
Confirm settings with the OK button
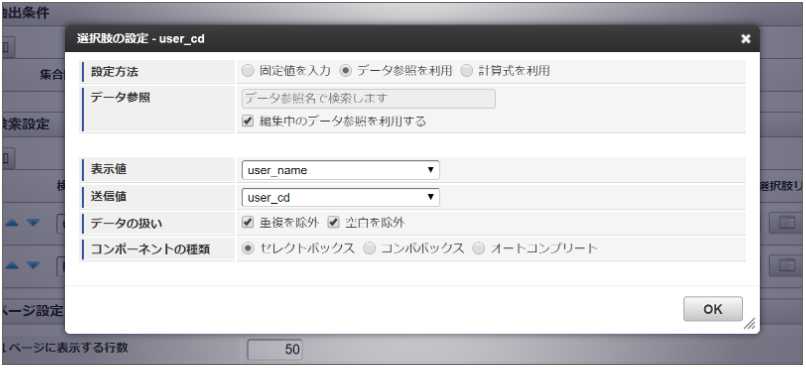click(x=712, y=309)
